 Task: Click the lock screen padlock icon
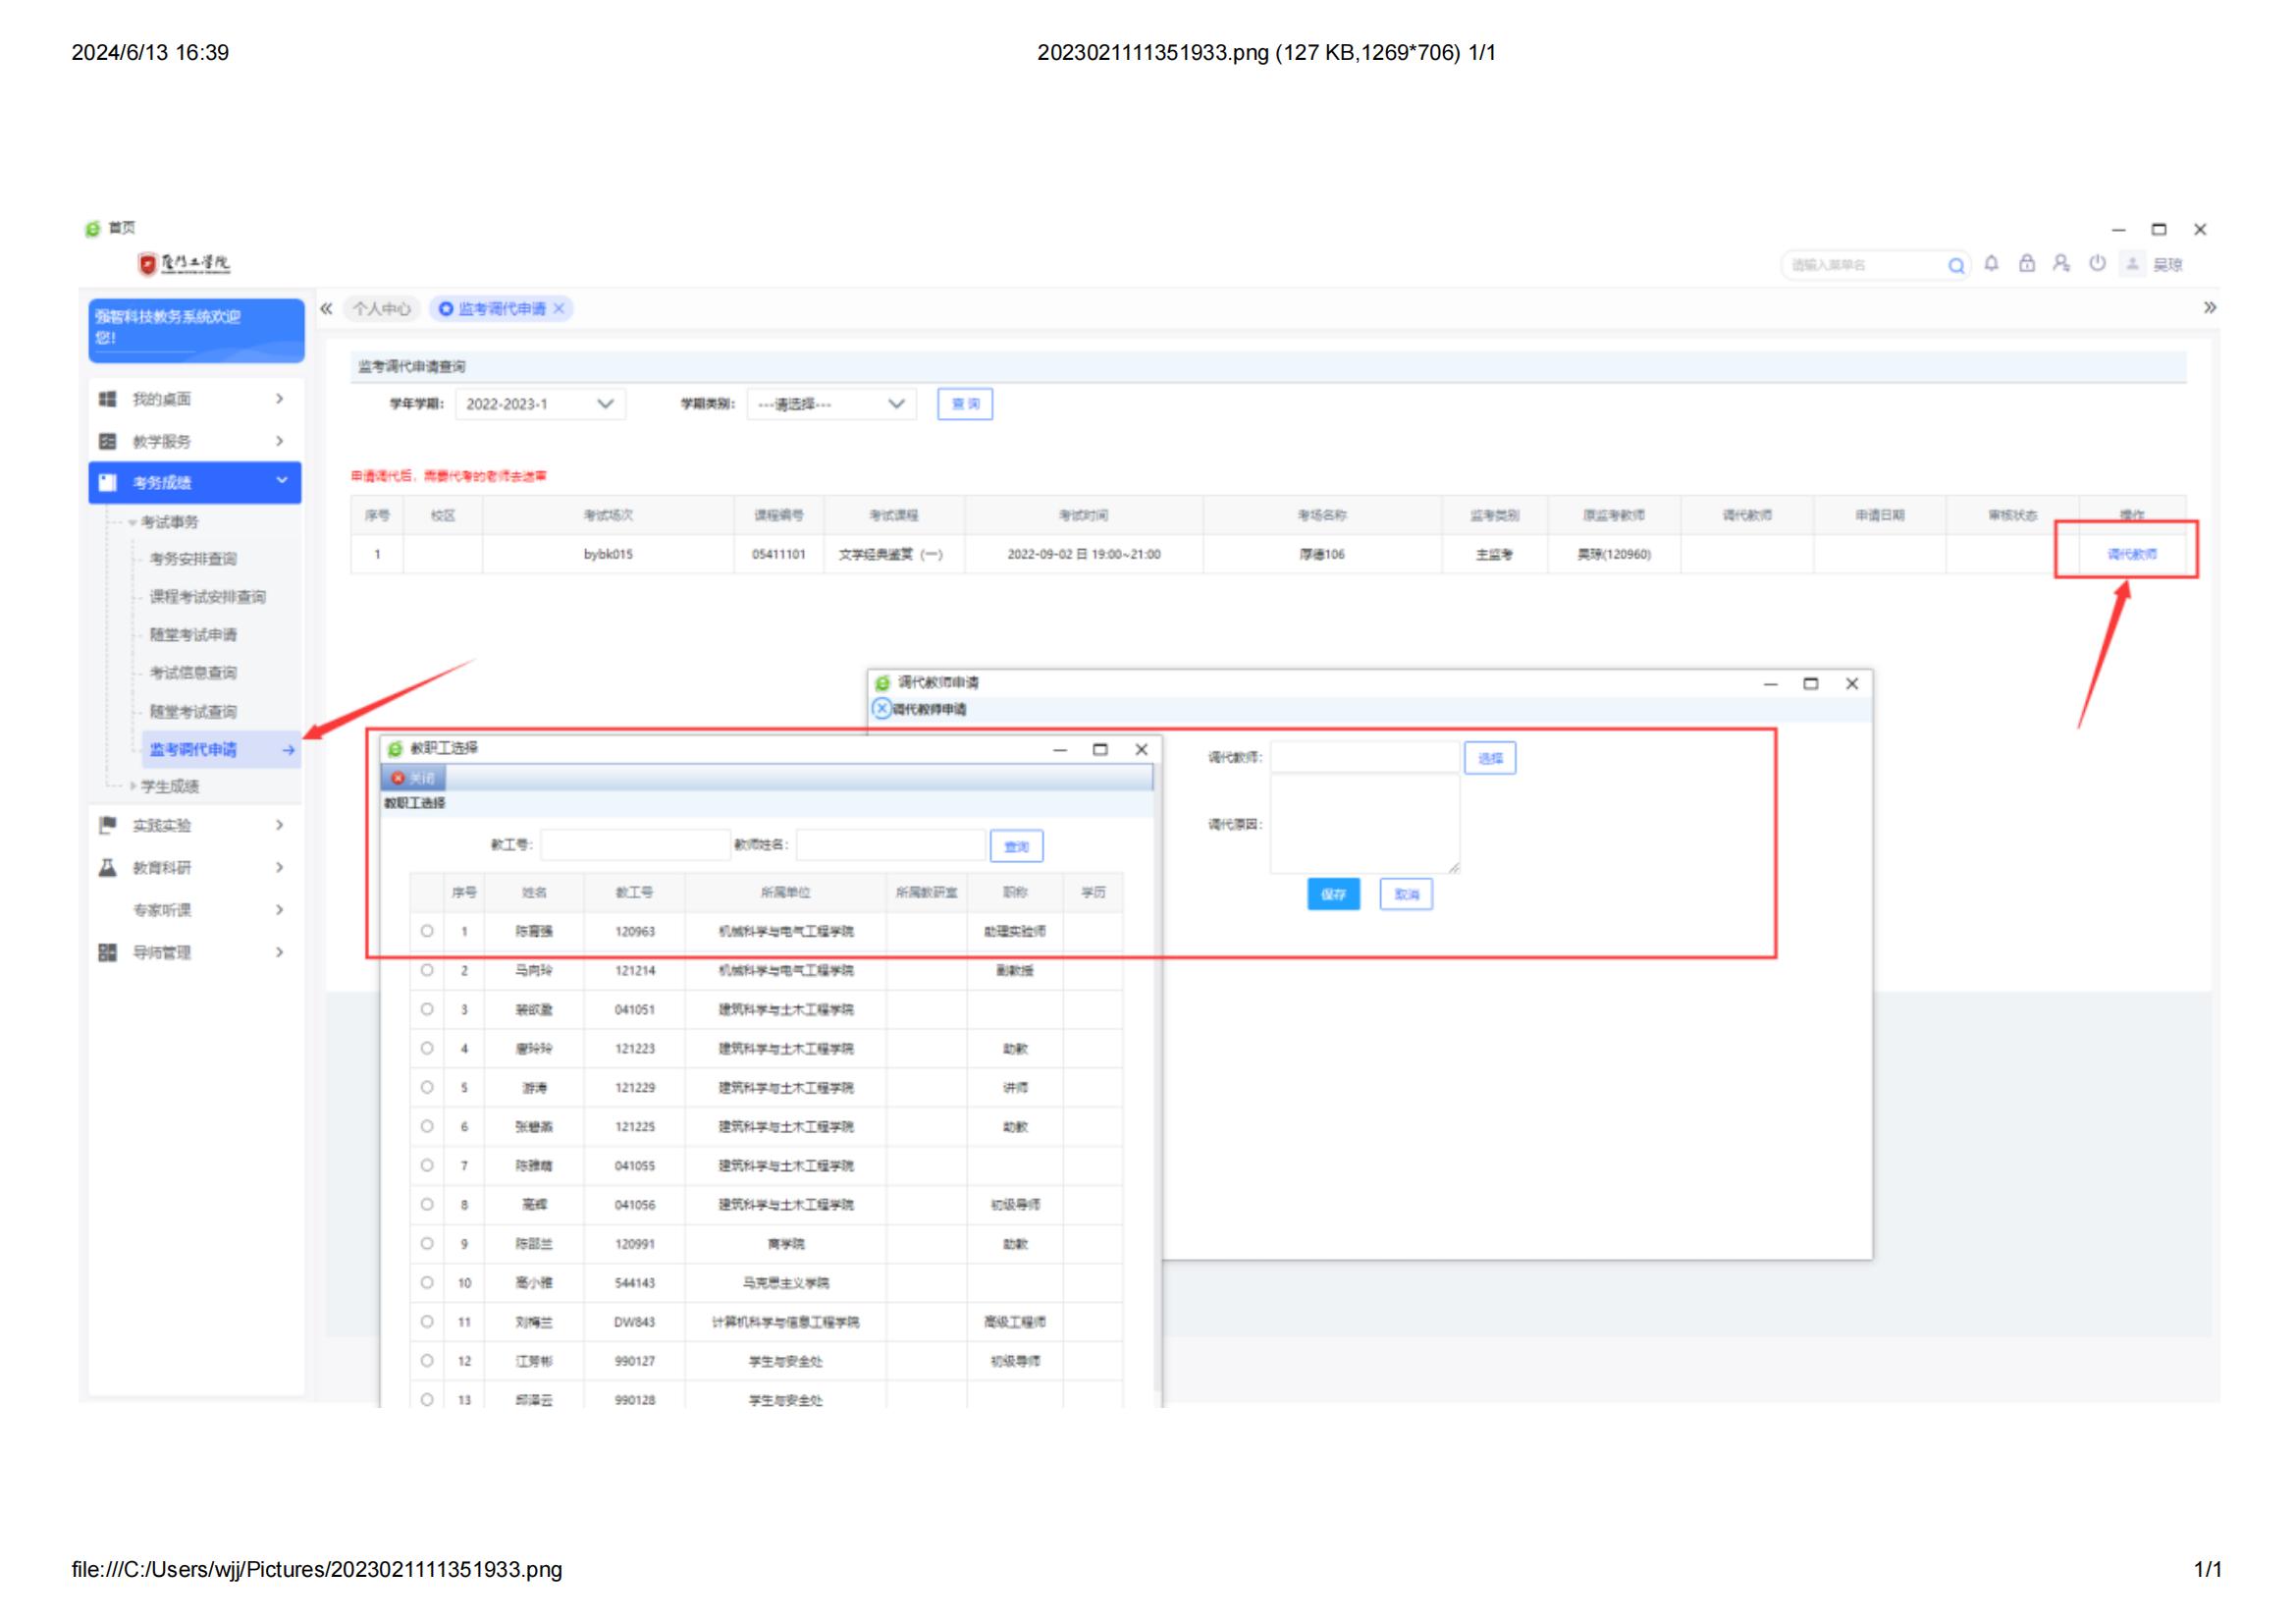click(2026, 263)
